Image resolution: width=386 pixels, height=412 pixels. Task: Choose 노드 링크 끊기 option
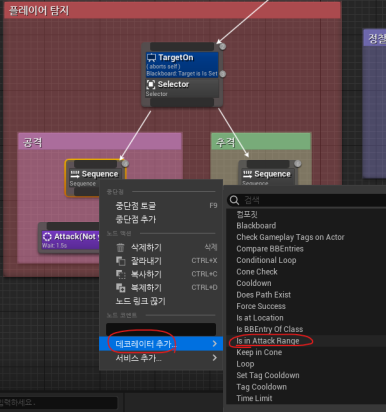point(161,301)
